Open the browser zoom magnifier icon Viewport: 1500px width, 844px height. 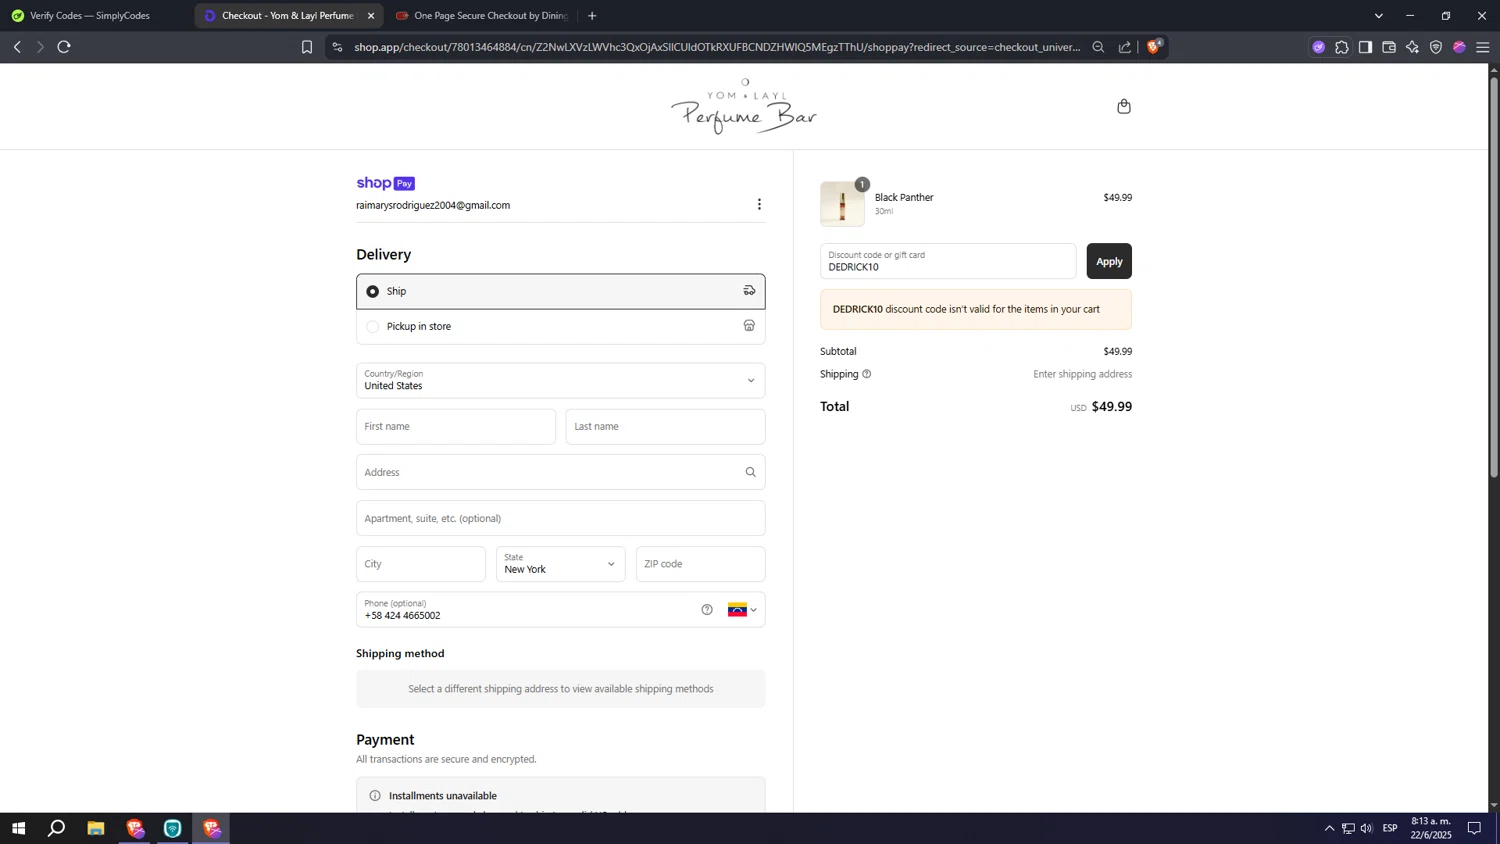pos(1098,47)
